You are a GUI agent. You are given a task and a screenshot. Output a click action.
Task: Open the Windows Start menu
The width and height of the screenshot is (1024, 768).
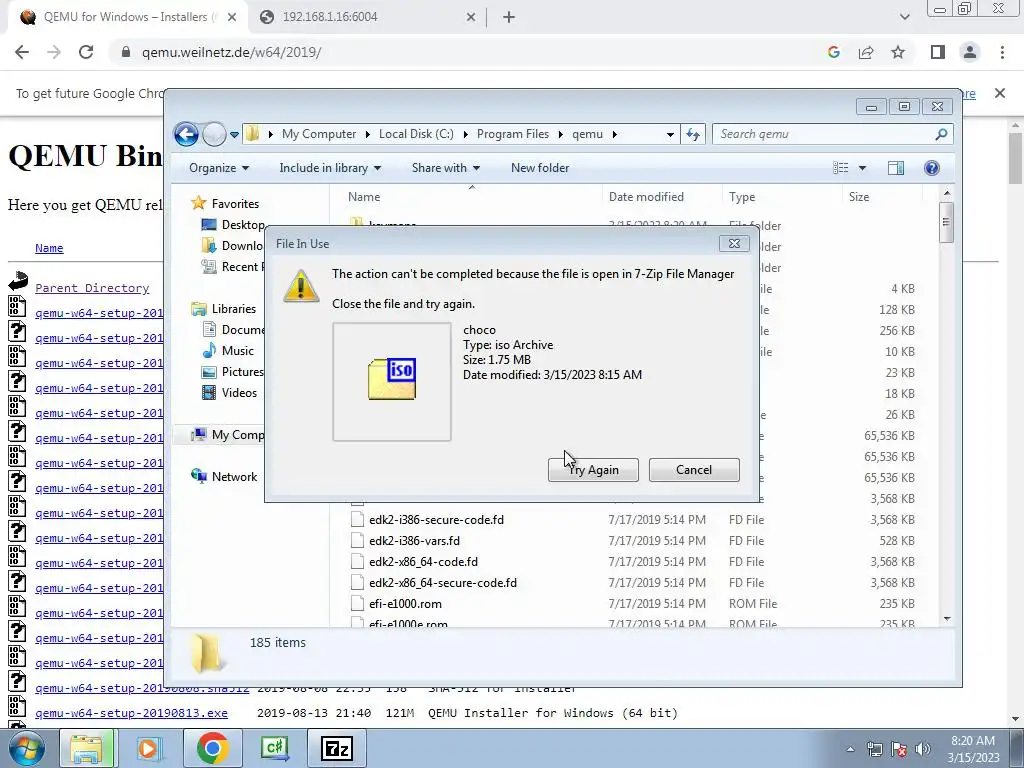pyautogui.click(x=26, y=748)
